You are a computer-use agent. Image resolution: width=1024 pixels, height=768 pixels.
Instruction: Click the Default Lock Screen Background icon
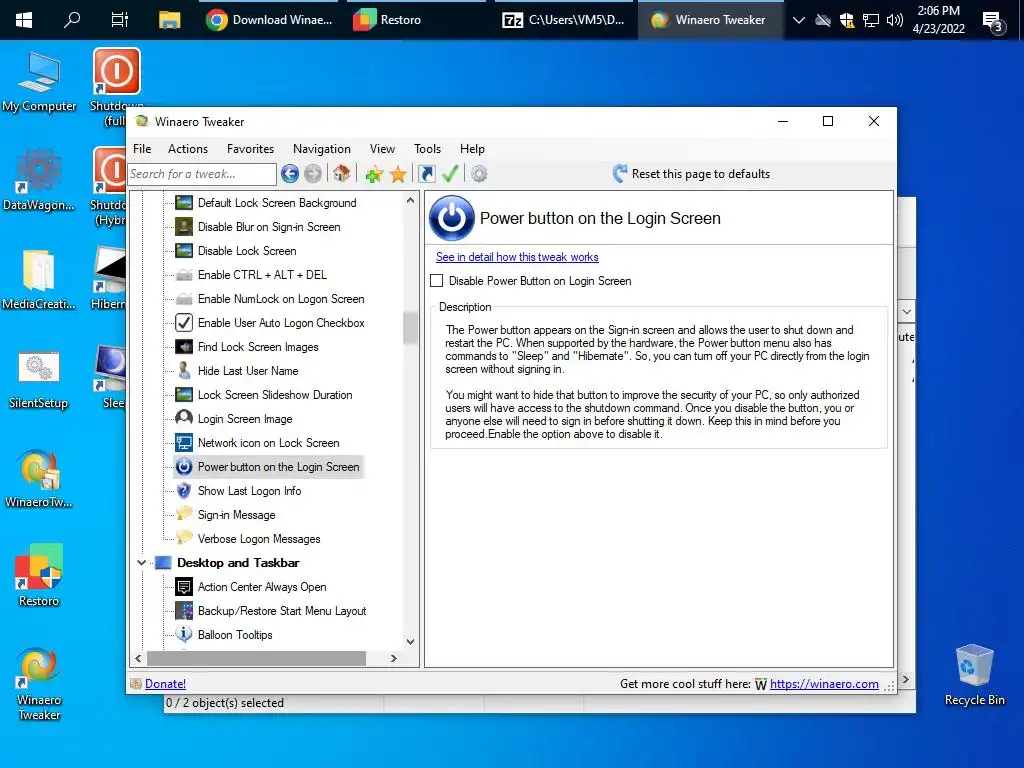tap(184, 202)
